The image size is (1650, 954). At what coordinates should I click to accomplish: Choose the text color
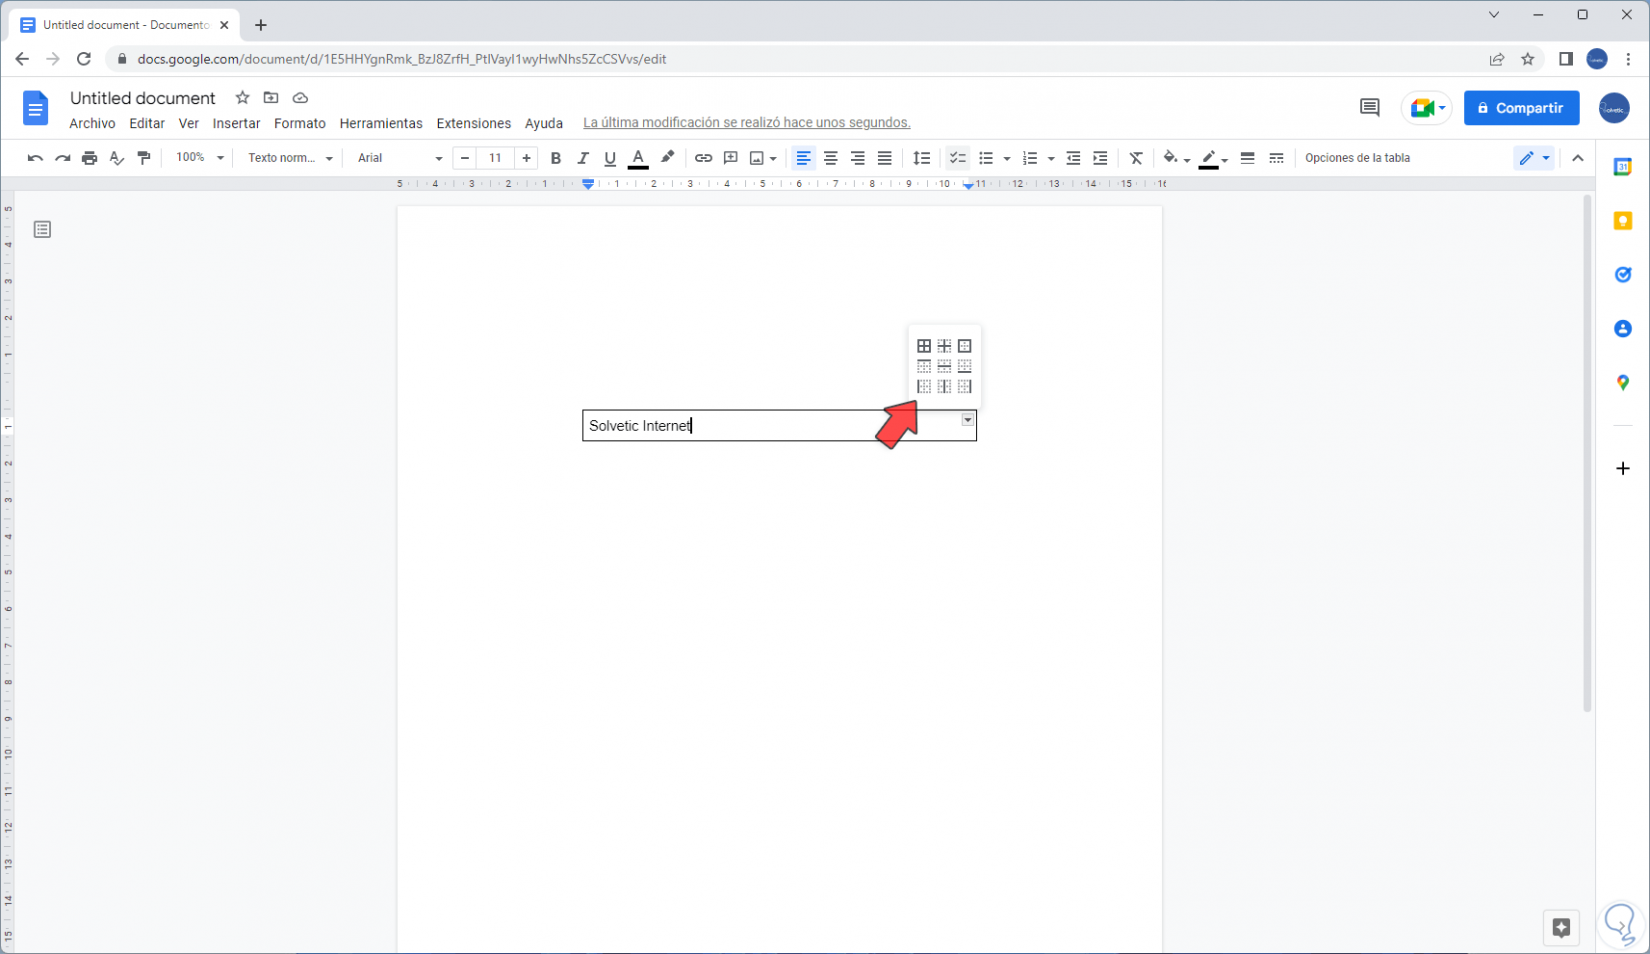pos(638,158)
